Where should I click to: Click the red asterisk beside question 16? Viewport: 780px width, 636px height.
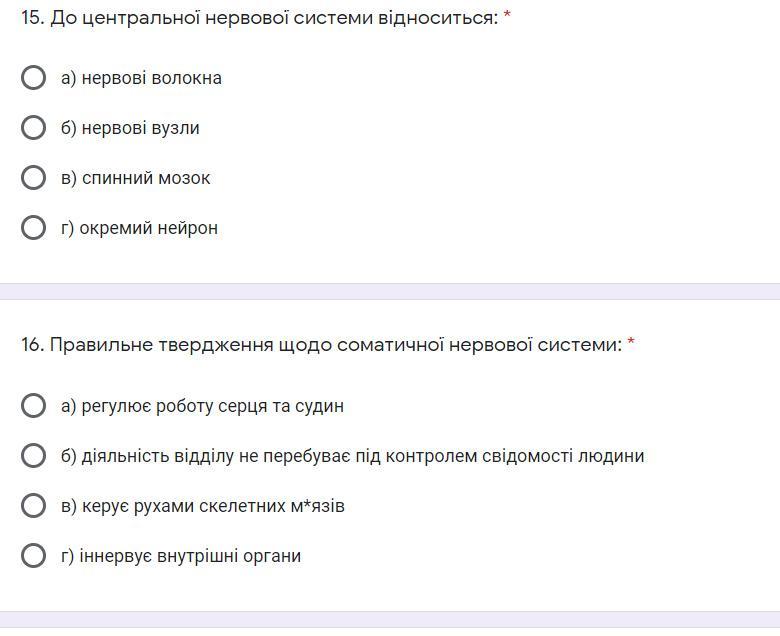click(x=631, y=344)
